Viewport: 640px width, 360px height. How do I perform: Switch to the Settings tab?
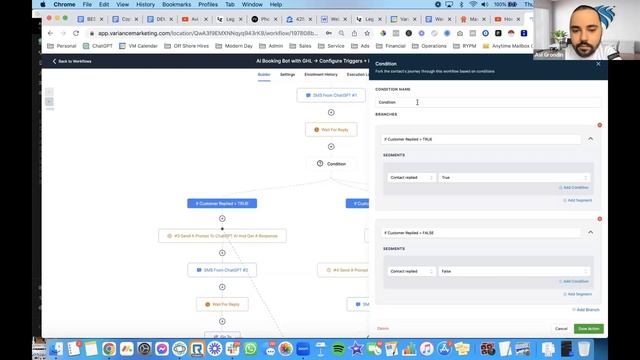pyautogui.click(x=287, y=75)
